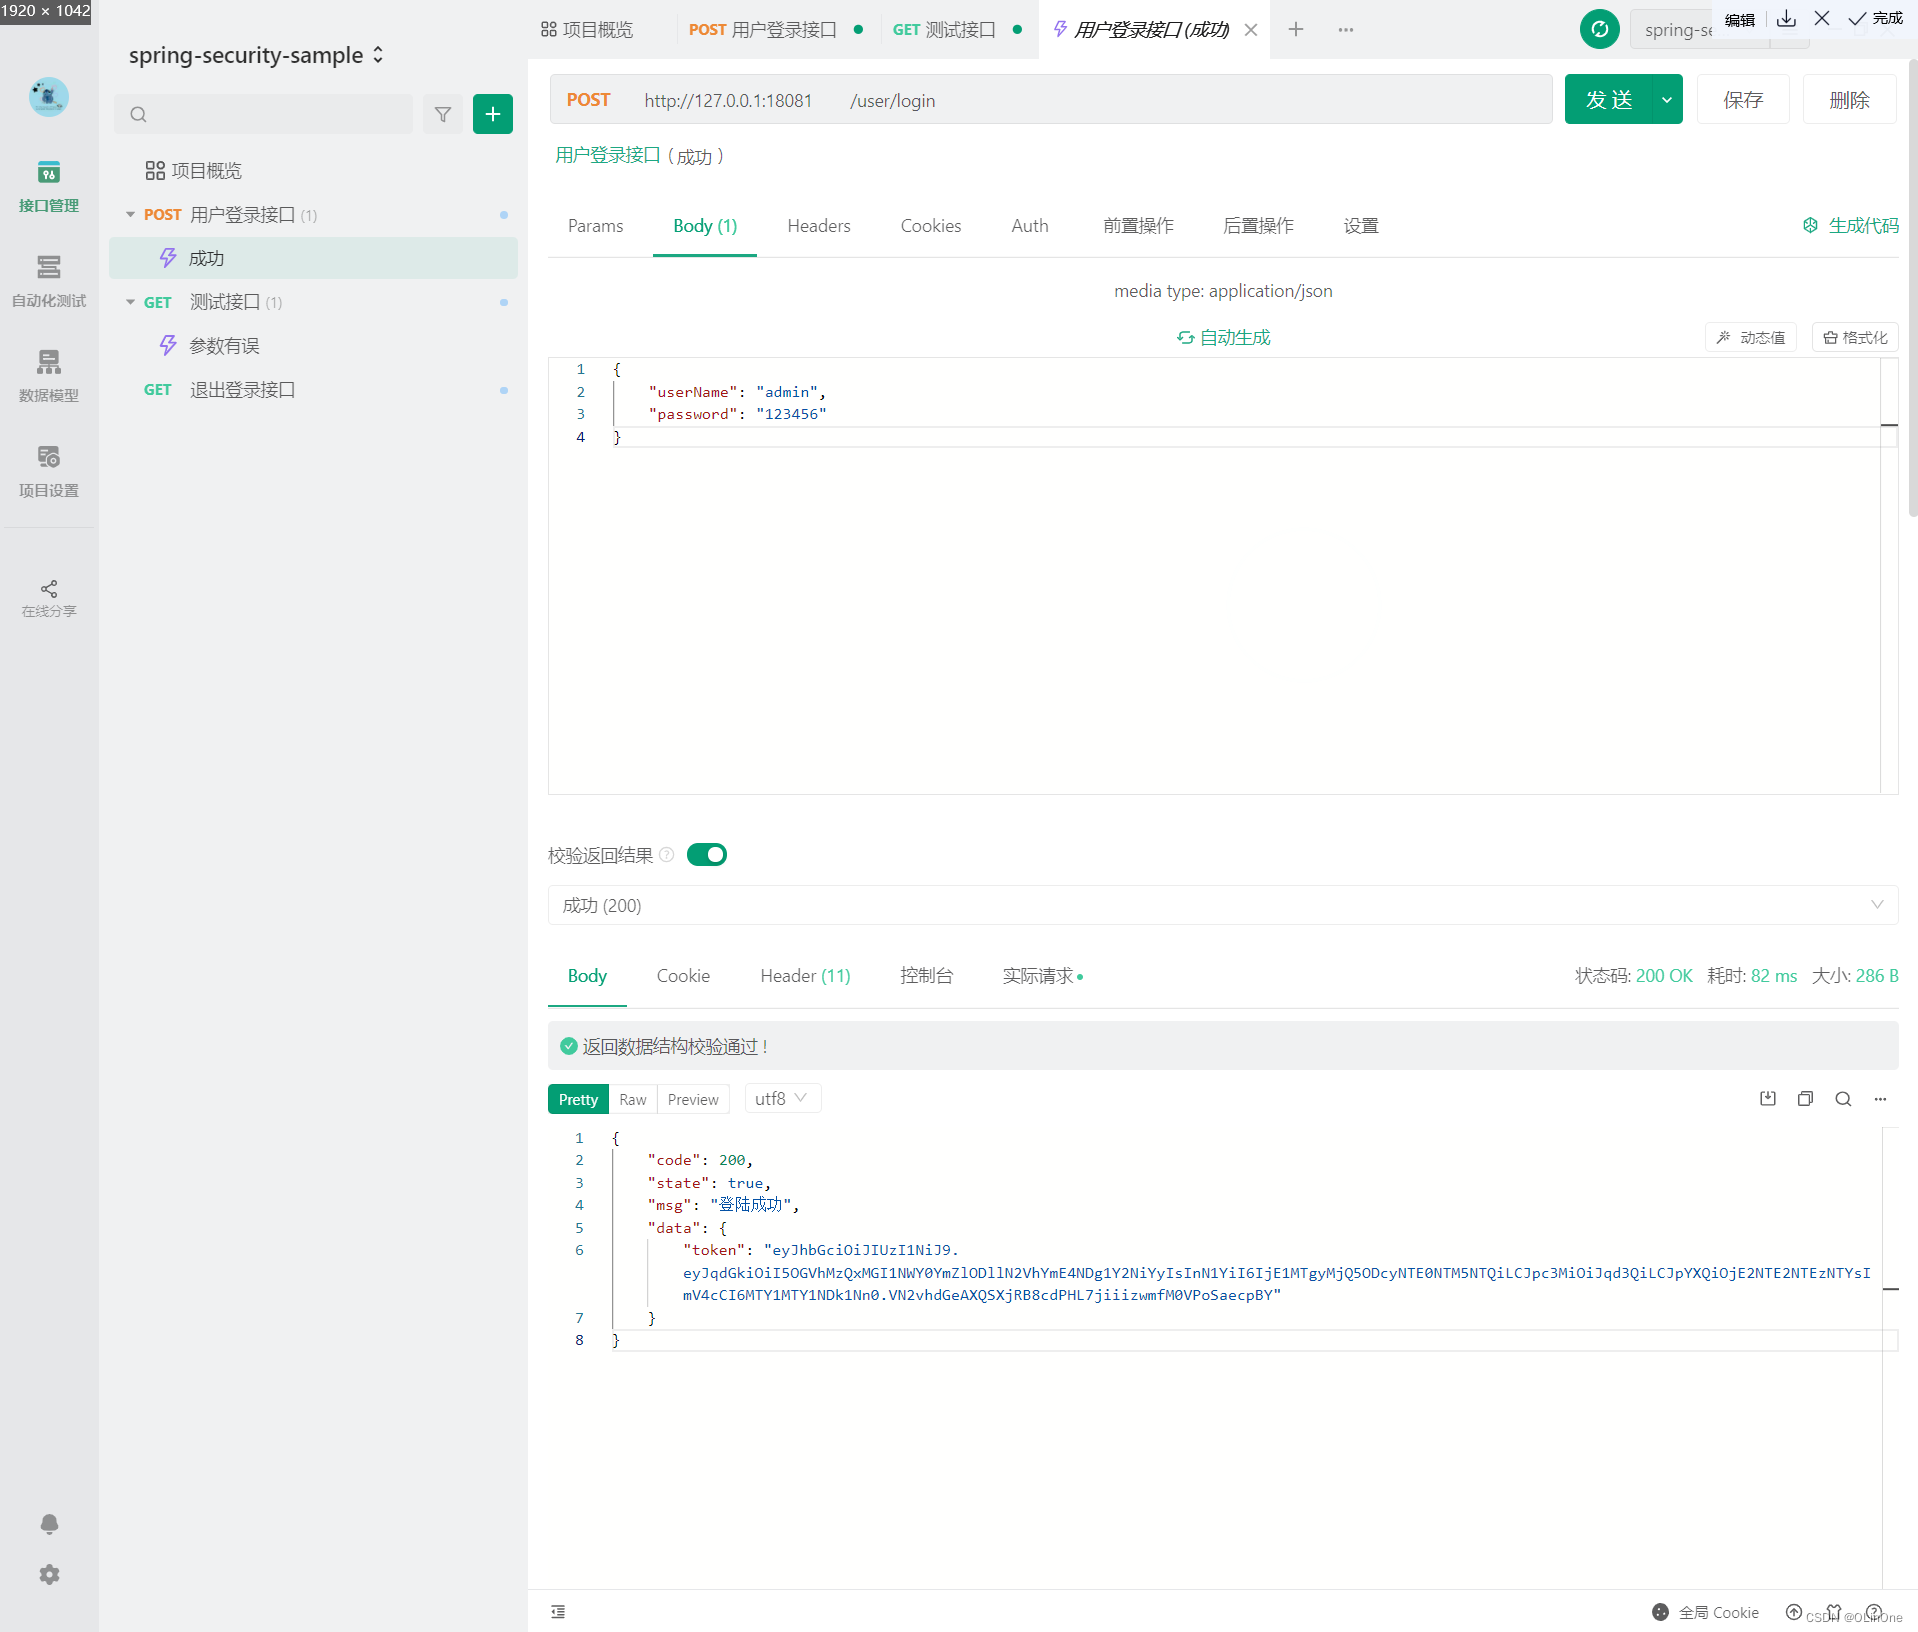Open the spring-security-sample project switcher
This screenshot has width=1918, height=1632.
pyautogui.click(x=256, y=55)
